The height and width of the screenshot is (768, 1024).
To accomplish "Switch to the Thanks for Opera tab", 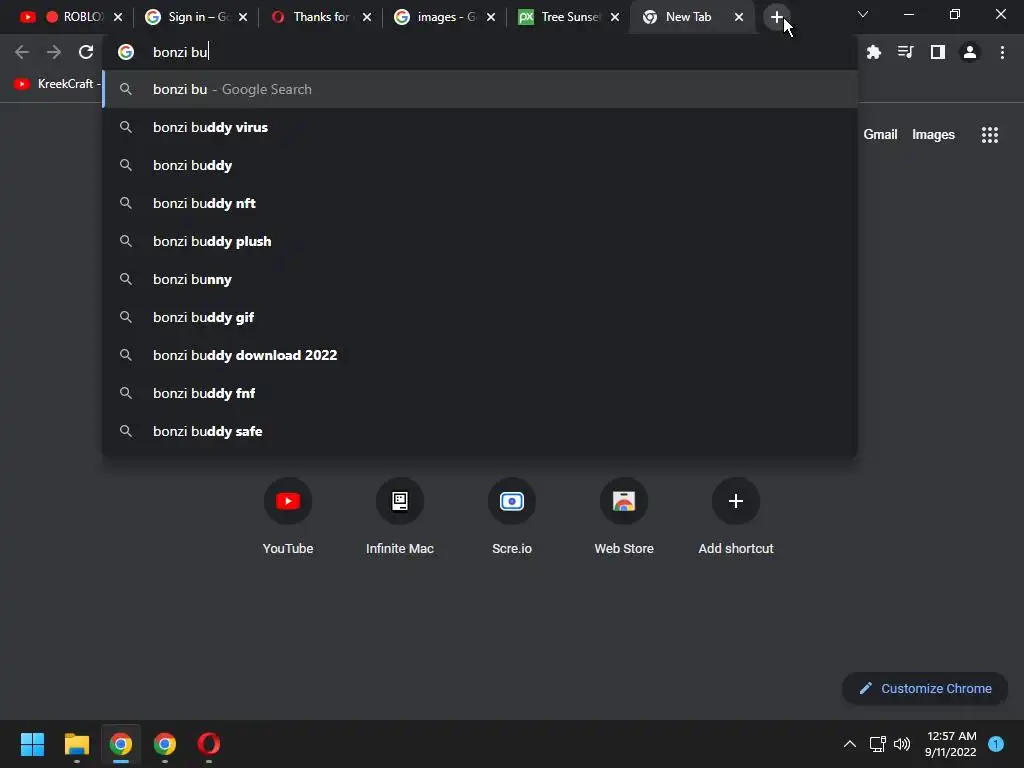I will [320, 17].
